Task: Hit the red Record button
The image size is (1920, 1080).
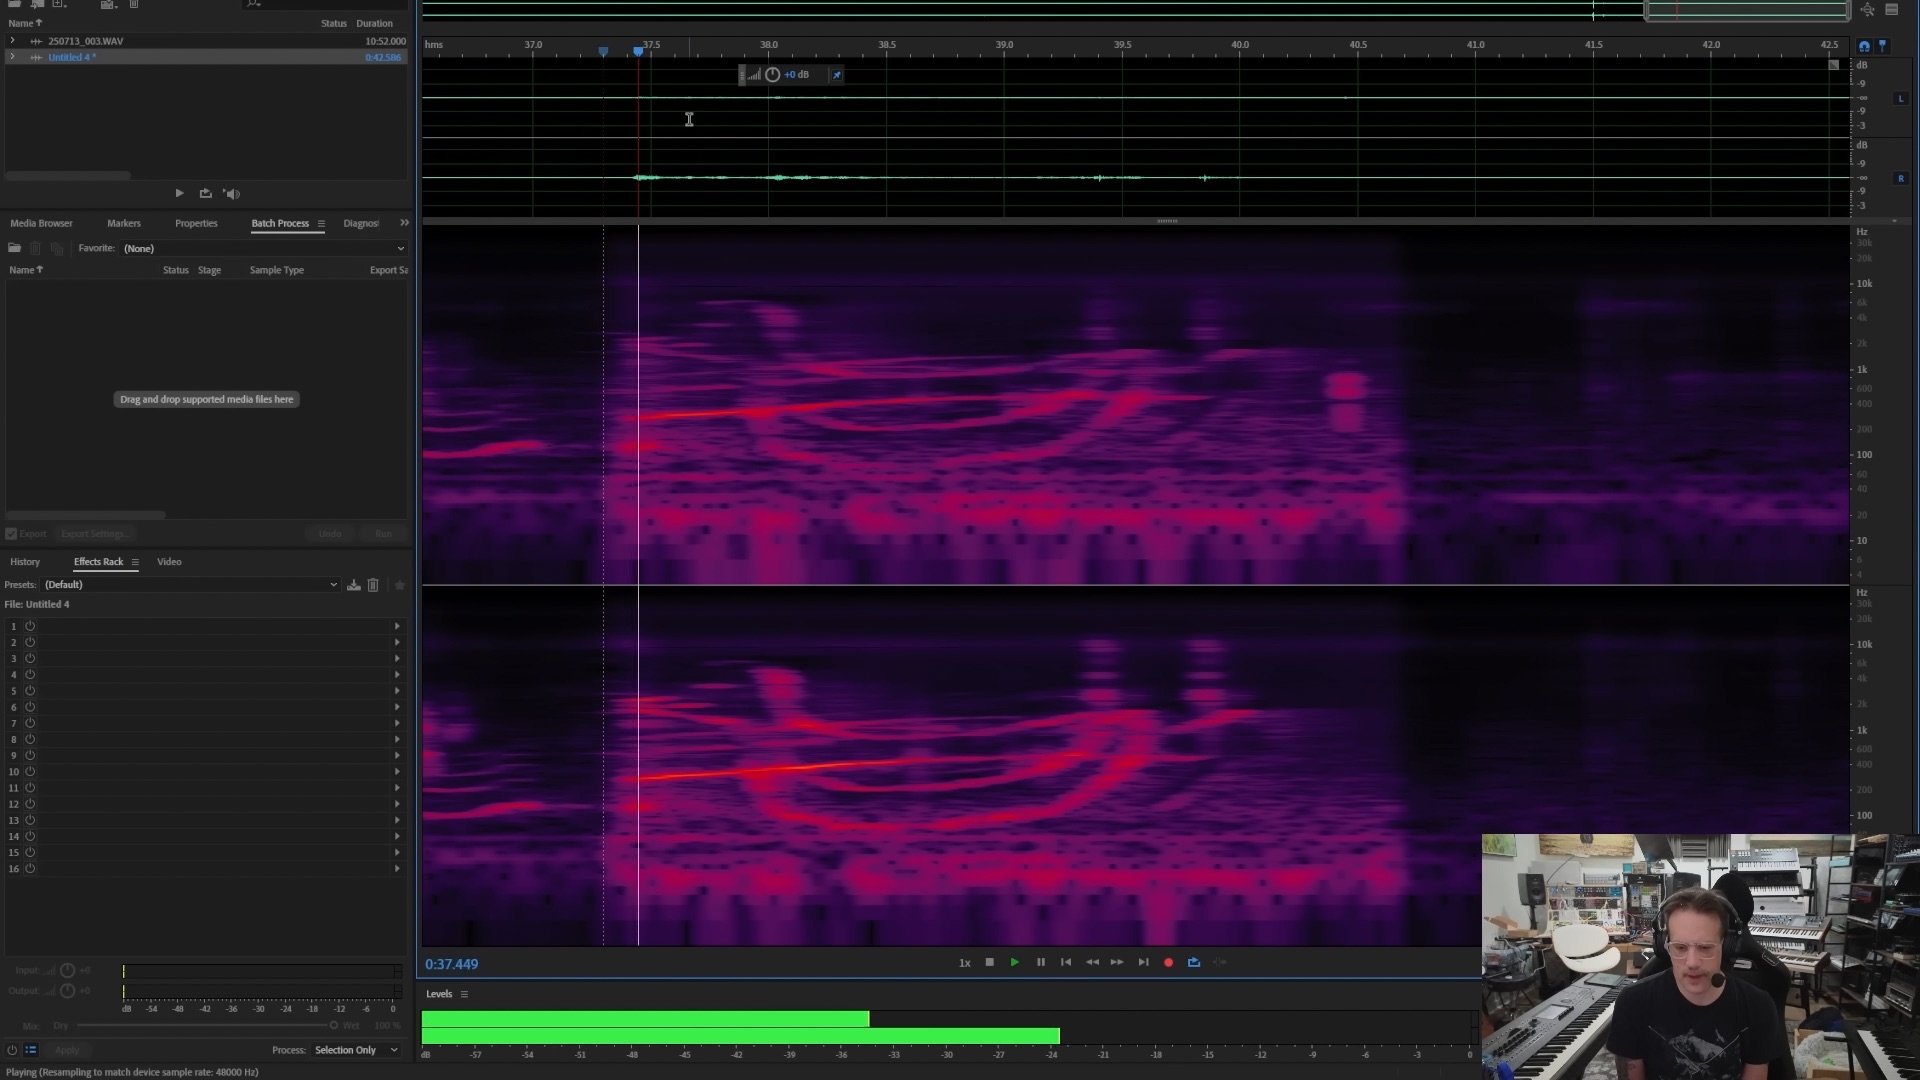Action: point(1168,962)
